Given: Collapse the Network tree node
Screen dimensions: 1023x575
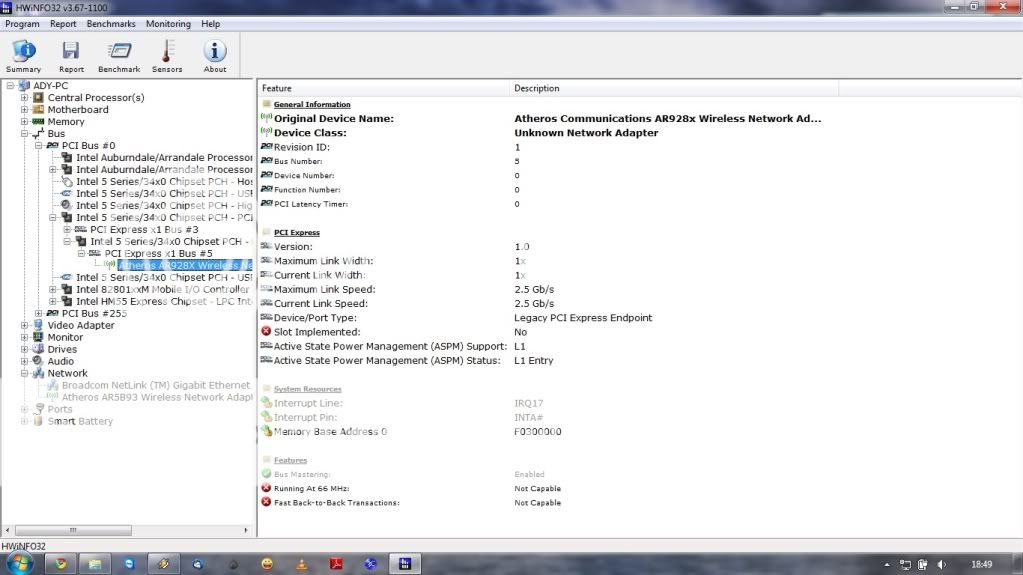Looking at the screenshot, I should point(24,373).
